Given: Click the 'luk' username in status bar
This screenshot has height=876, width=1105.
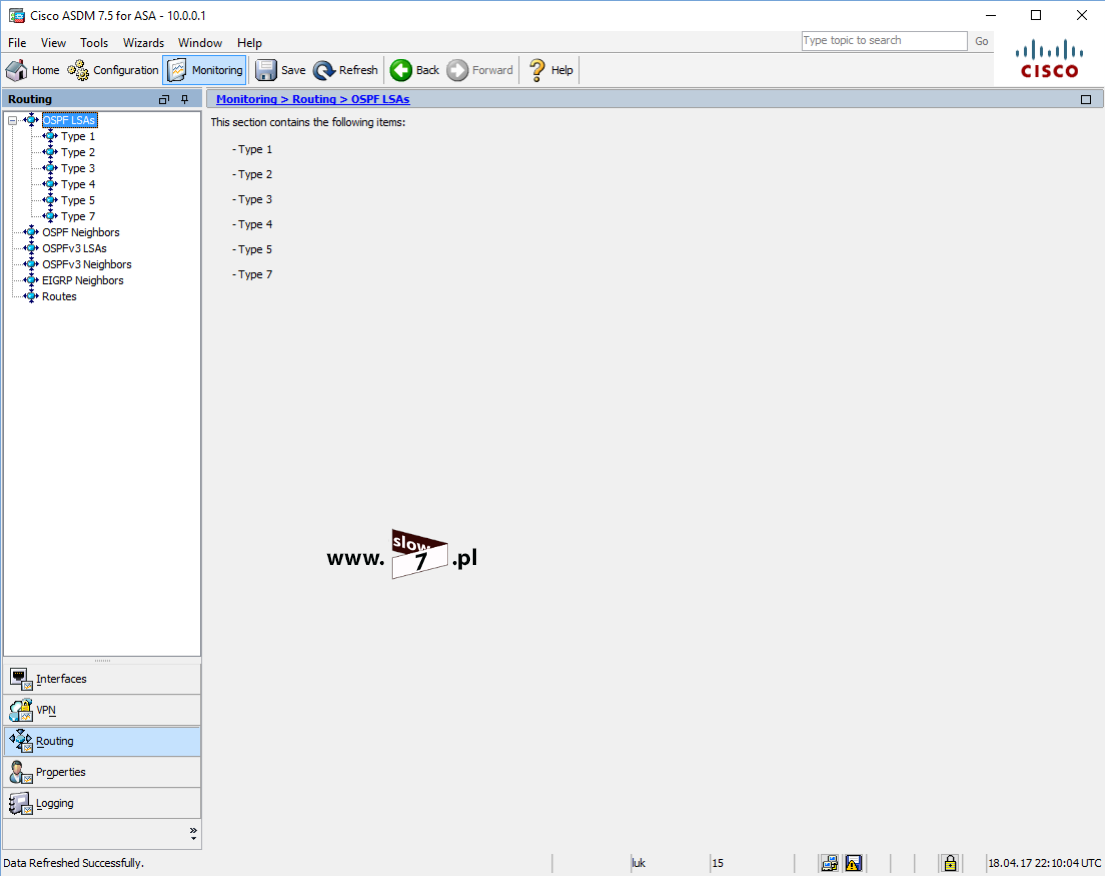Looking at the screenshot, I should coord(638,863).
